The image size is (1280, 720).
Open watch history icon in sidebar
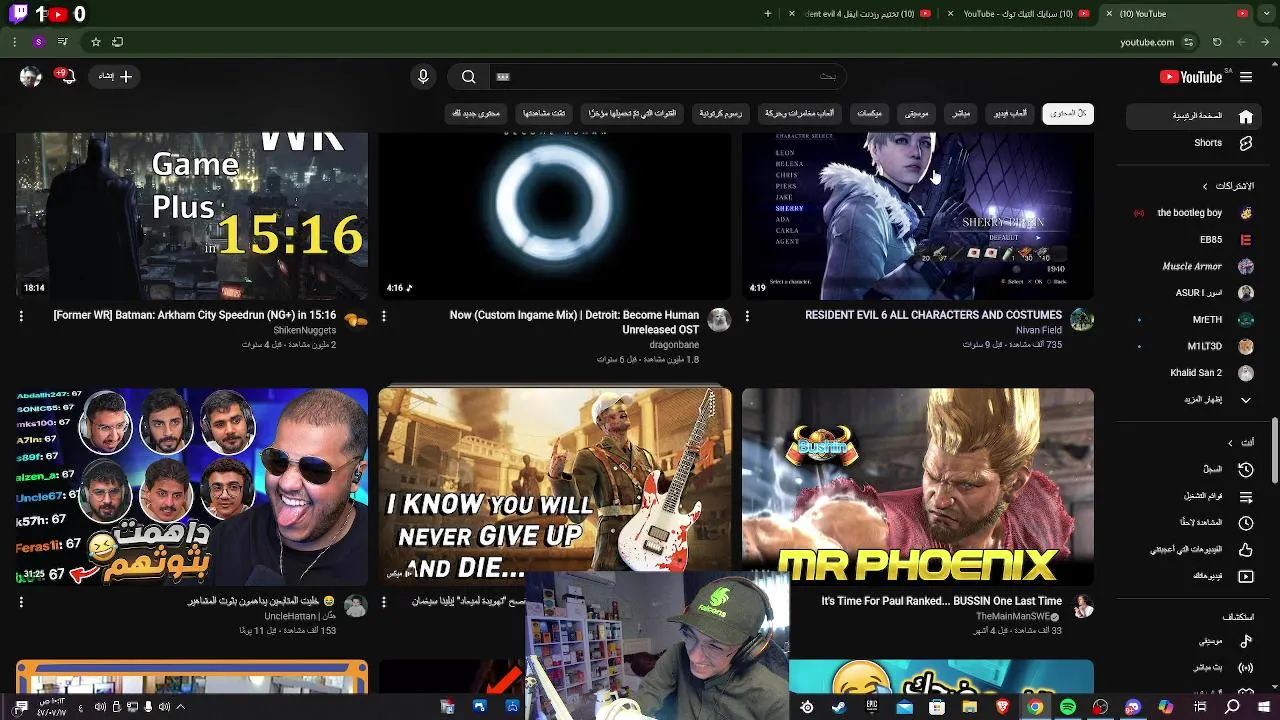(x=1246, y=469)
